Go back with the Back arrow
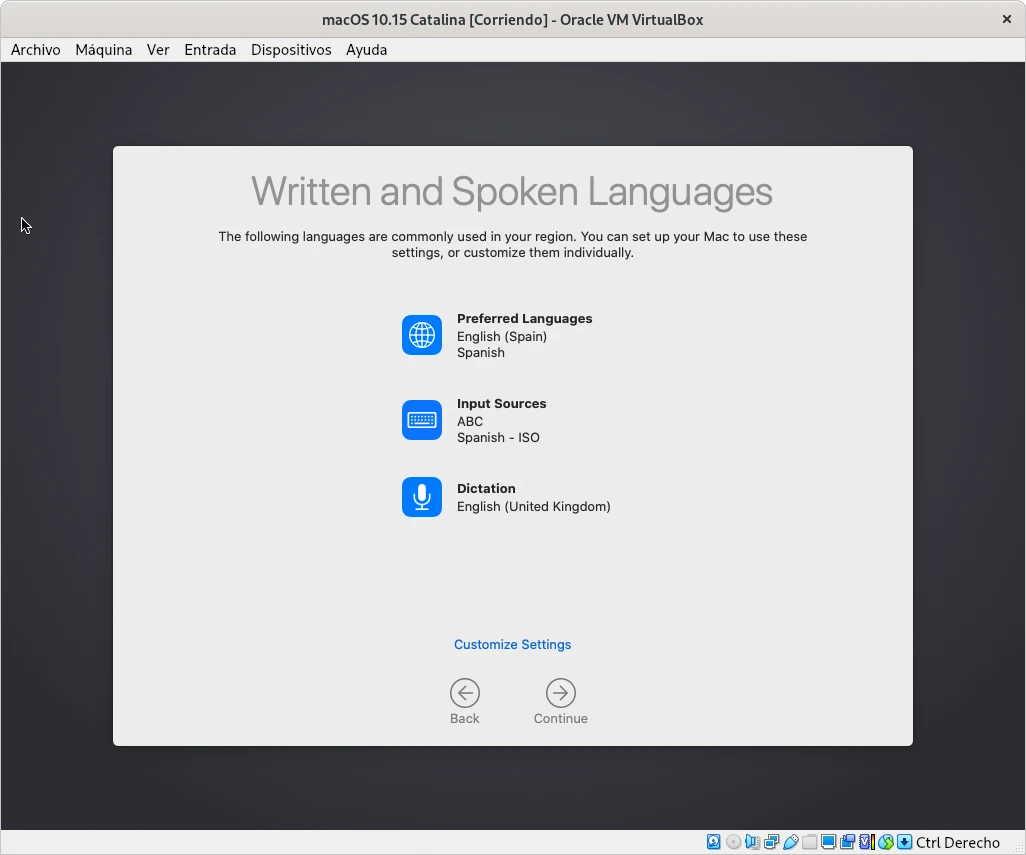This screenshot has height=855, width=1026. tap(464, 693)
